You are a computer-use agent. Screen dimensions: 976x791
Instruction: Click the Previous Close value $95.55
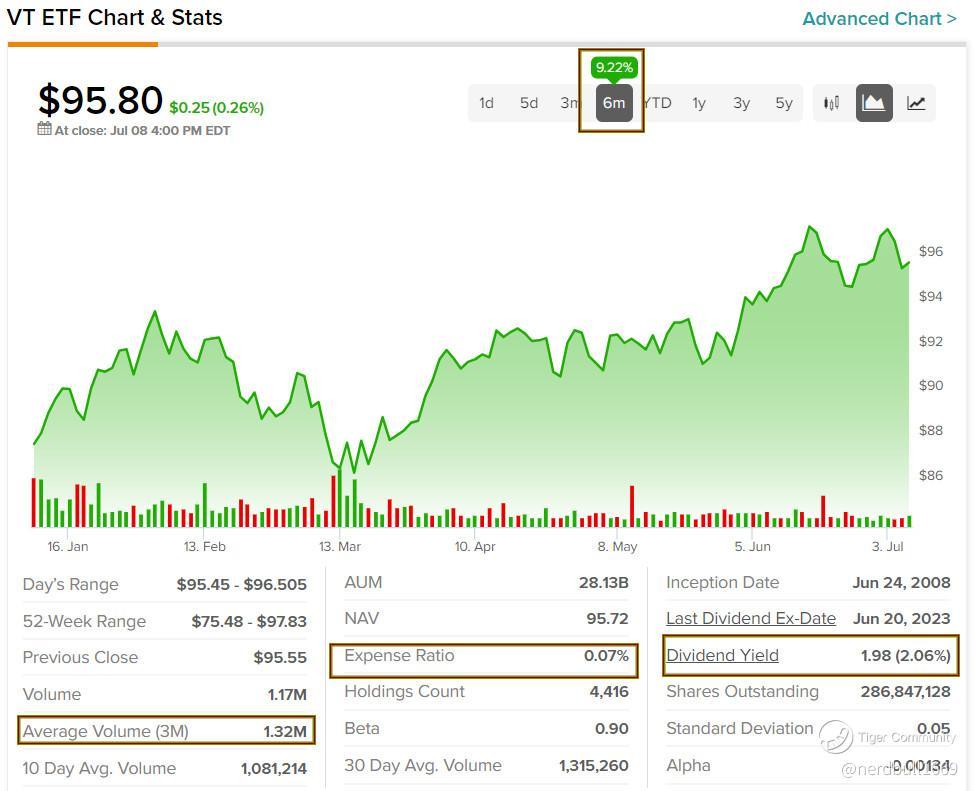[280, 657]
